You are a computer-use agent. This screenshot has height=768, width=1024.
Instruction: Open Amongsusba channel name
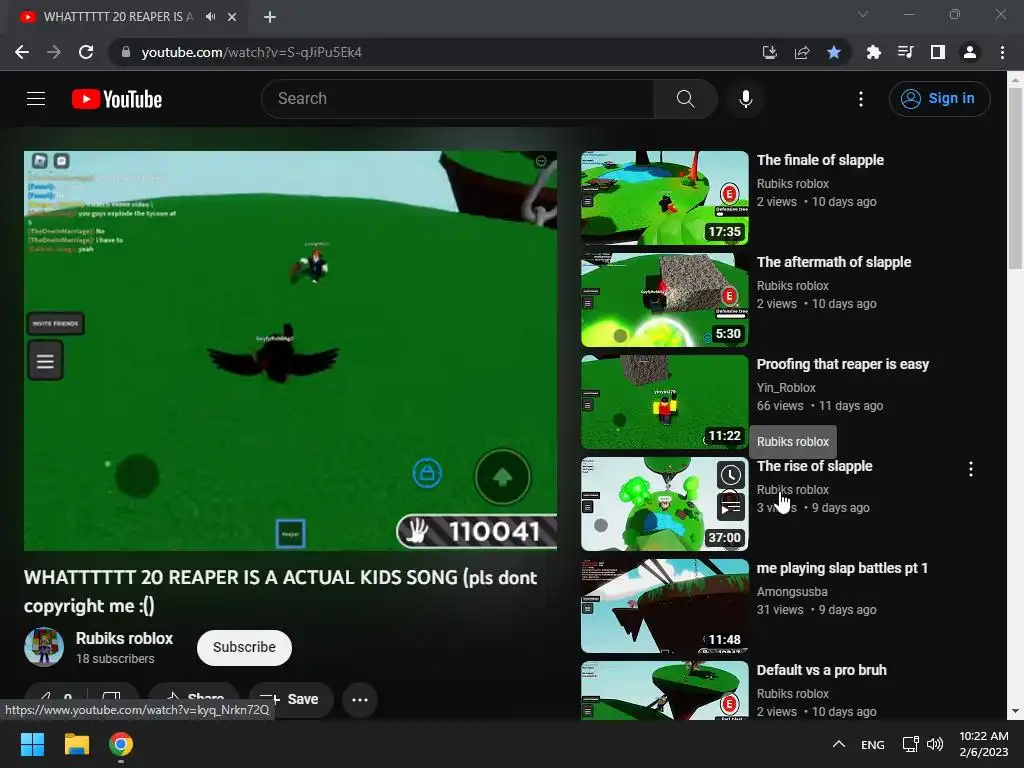[792, 592]
